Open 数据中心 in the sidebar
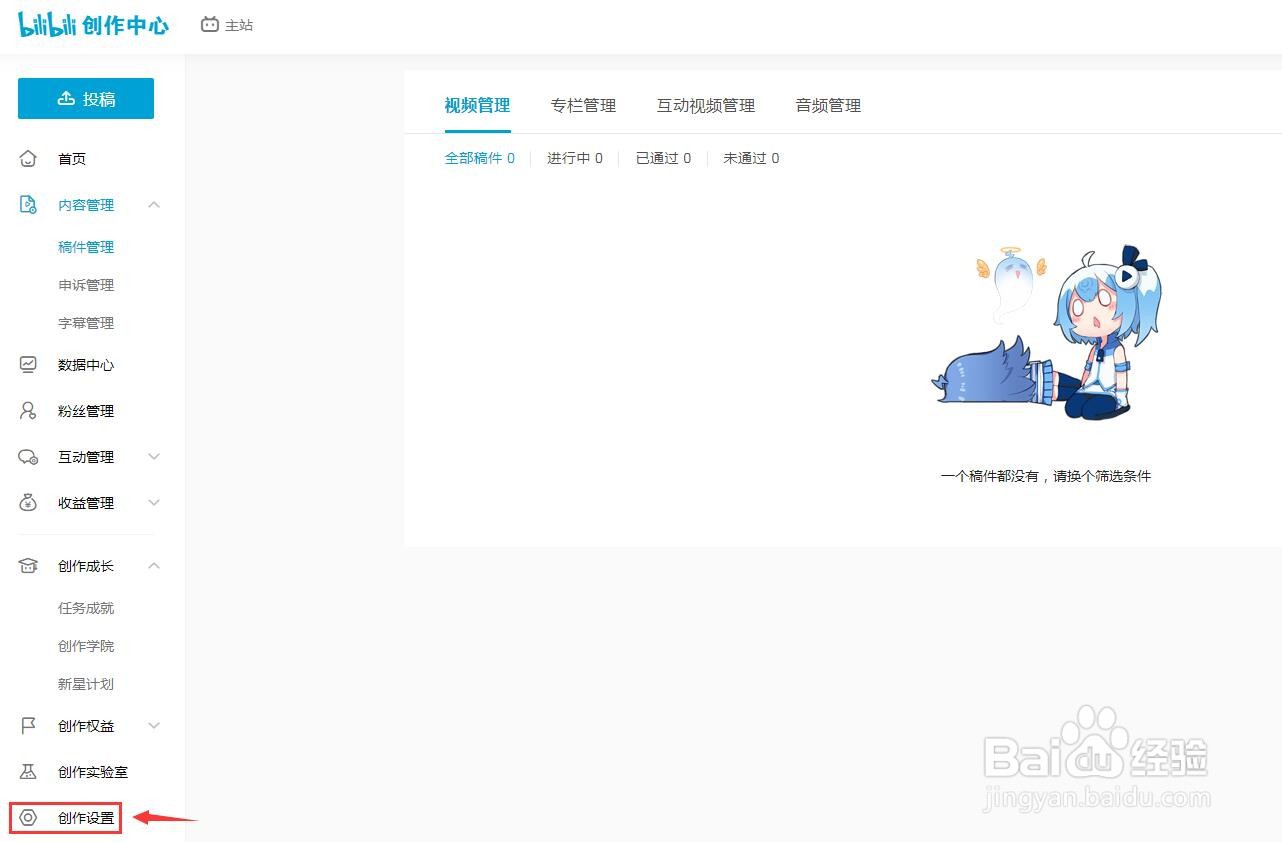The image size is (1282, 842). pyautogui.click(x=86, y=365)
